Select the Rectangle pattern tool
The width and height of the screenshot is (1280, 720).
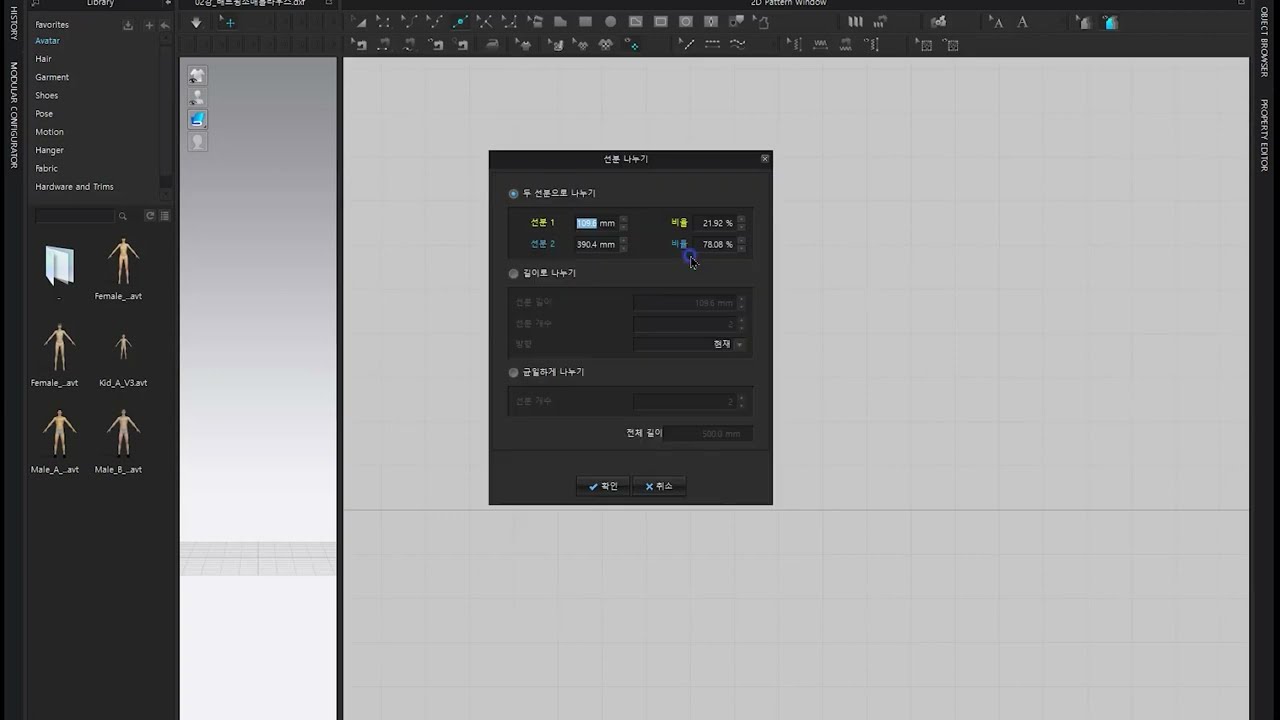tap(585, 22)
